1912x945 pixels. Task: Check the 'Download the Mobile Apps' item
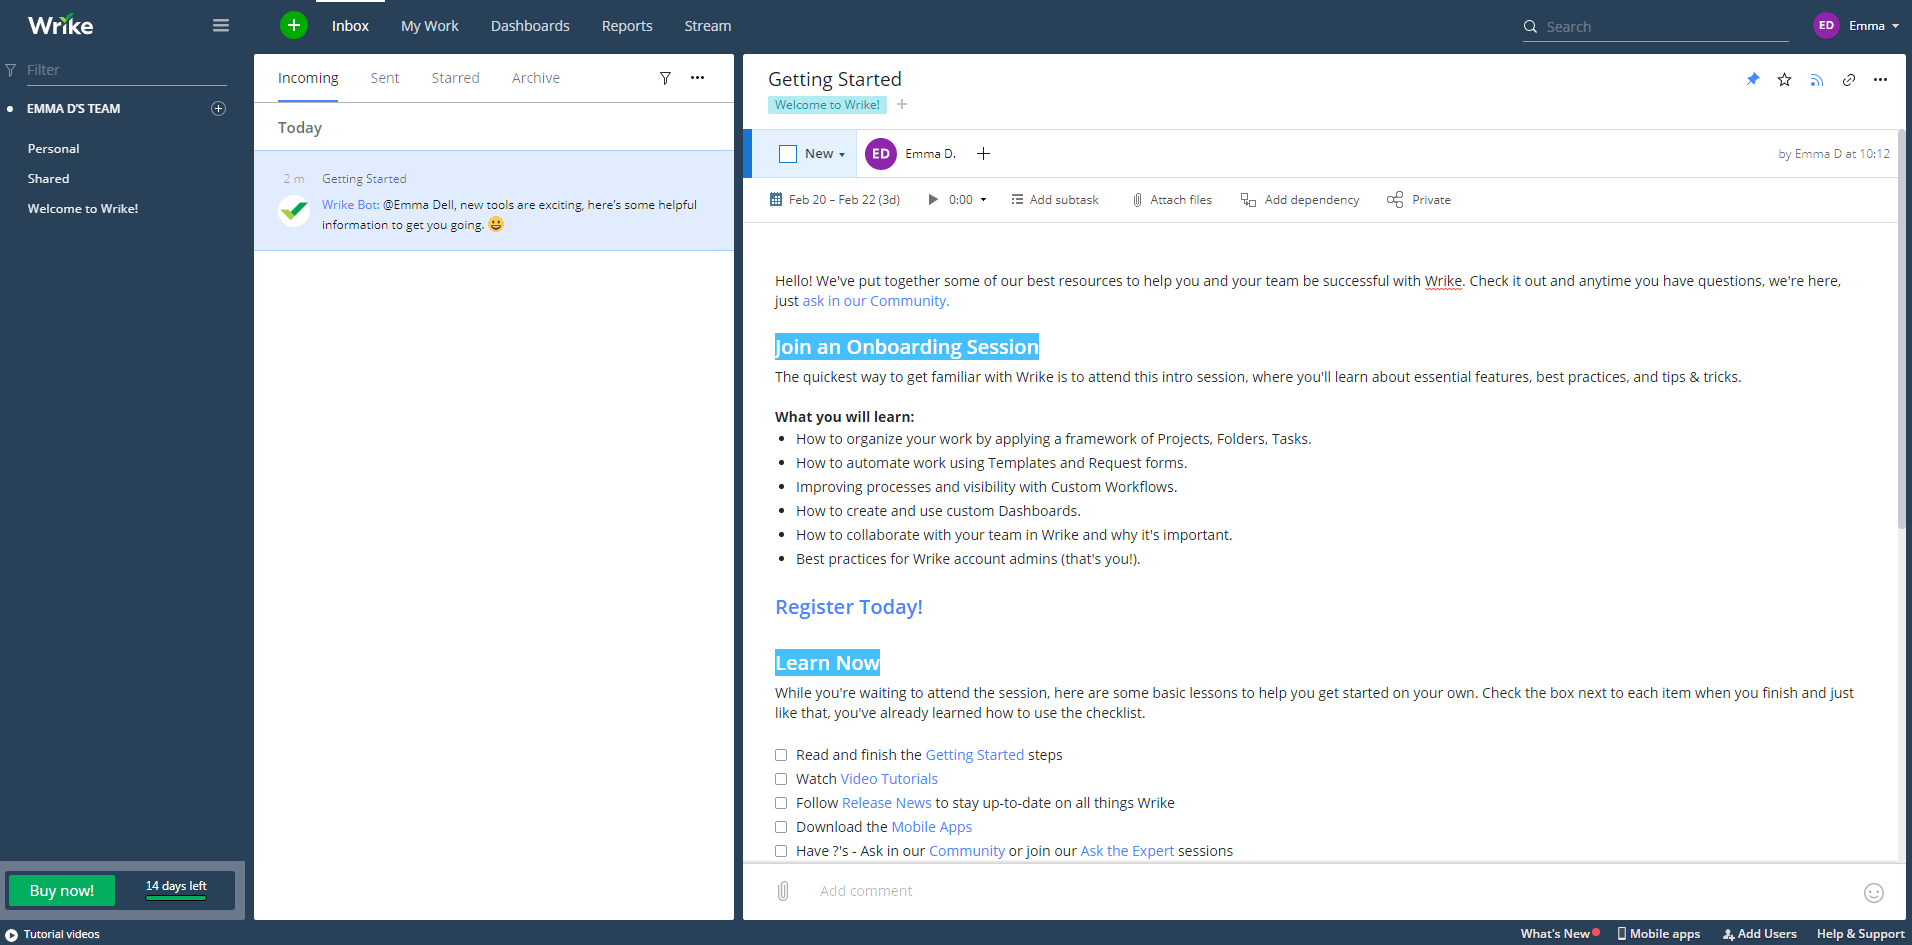click(781, 827)
